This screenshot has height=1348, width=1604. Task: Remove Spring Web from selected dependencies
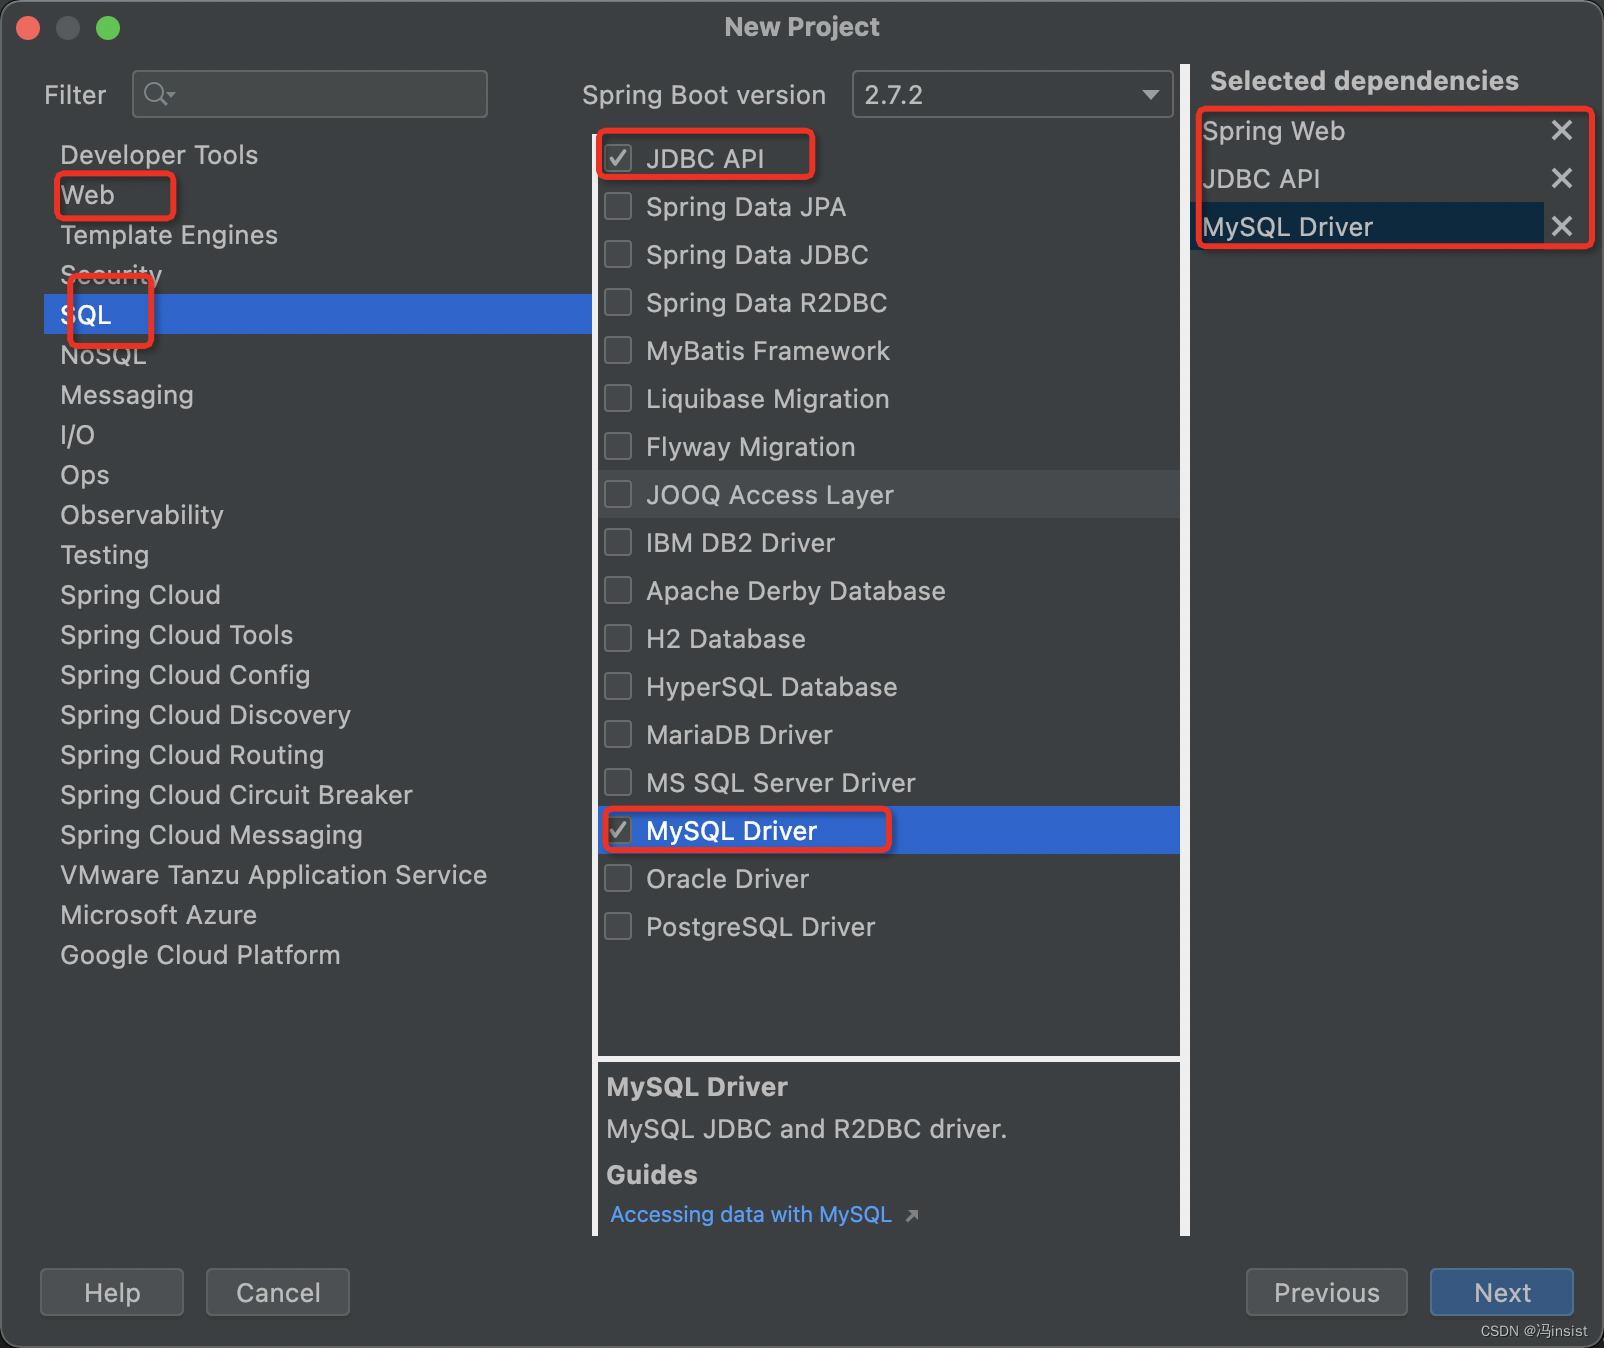point(1561,130)
